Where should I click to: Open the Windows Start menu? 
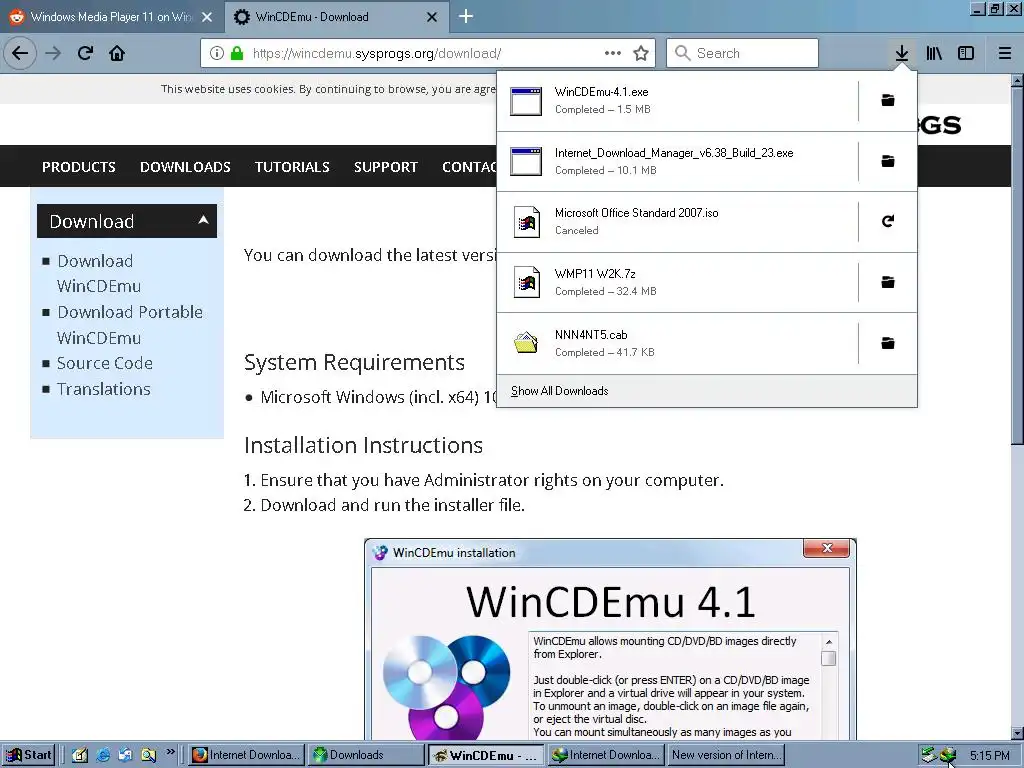(29, 755)
